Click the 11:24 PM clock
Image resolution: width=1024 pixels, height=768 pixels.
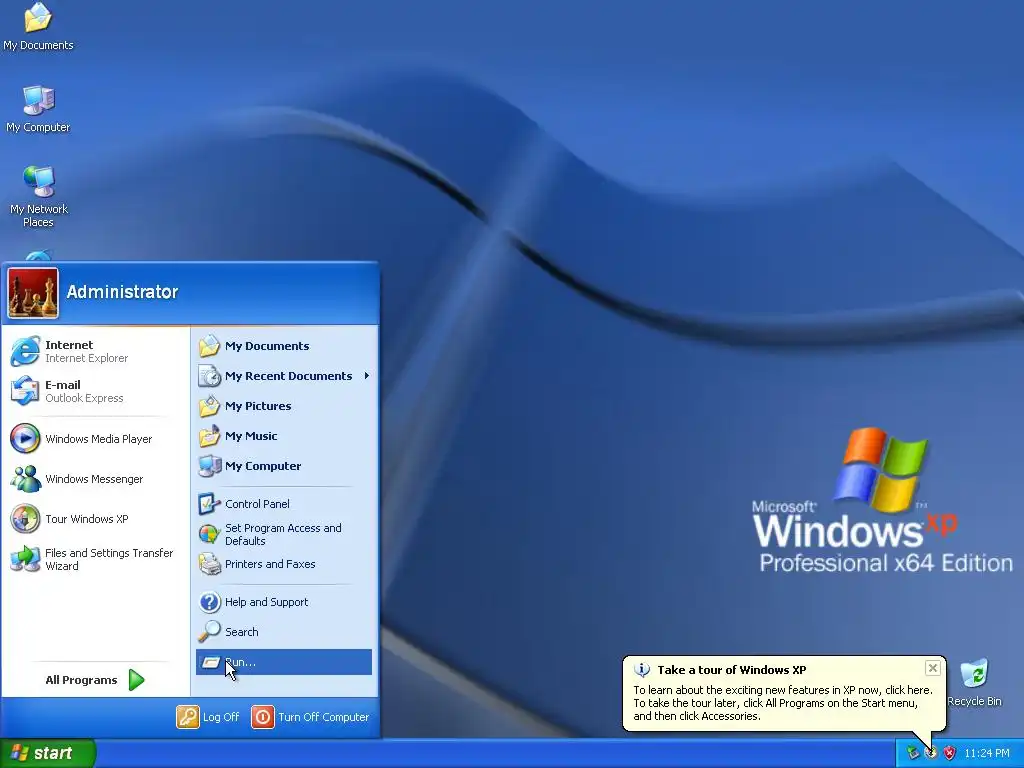[x=987, y=753]
